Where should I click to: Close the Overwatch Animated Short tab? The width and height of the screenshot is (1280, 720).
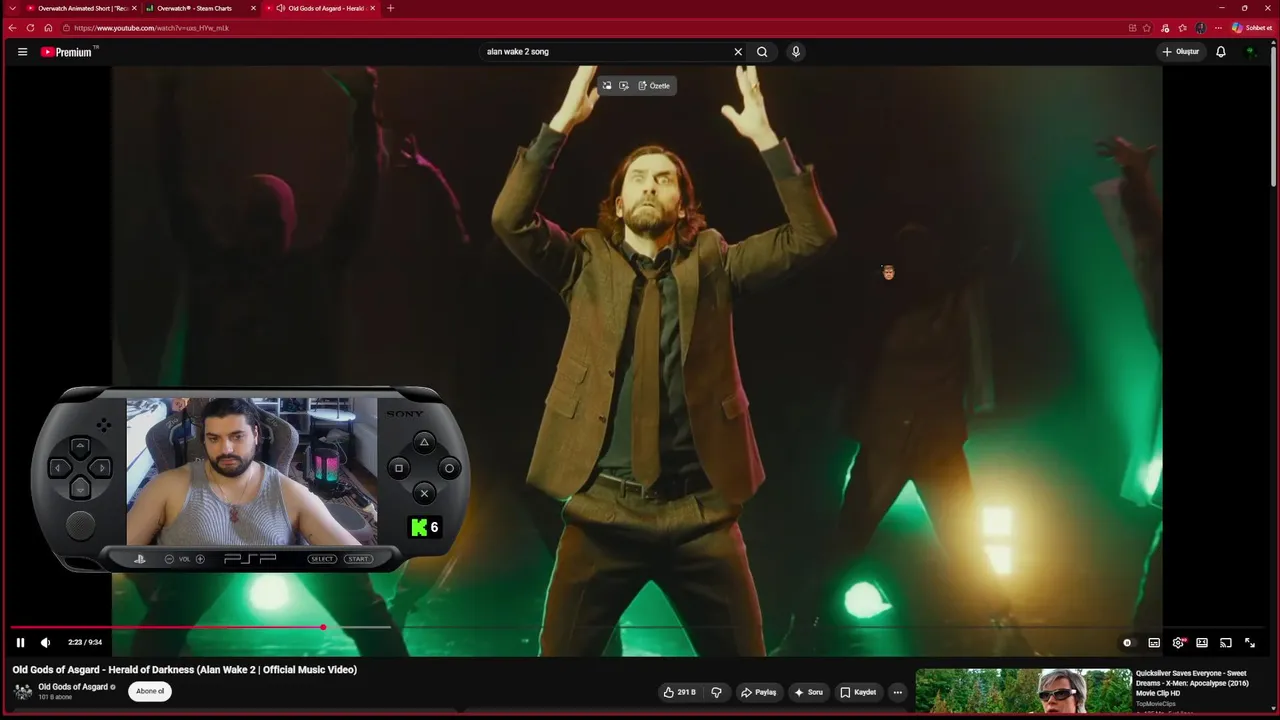[135, 8]
